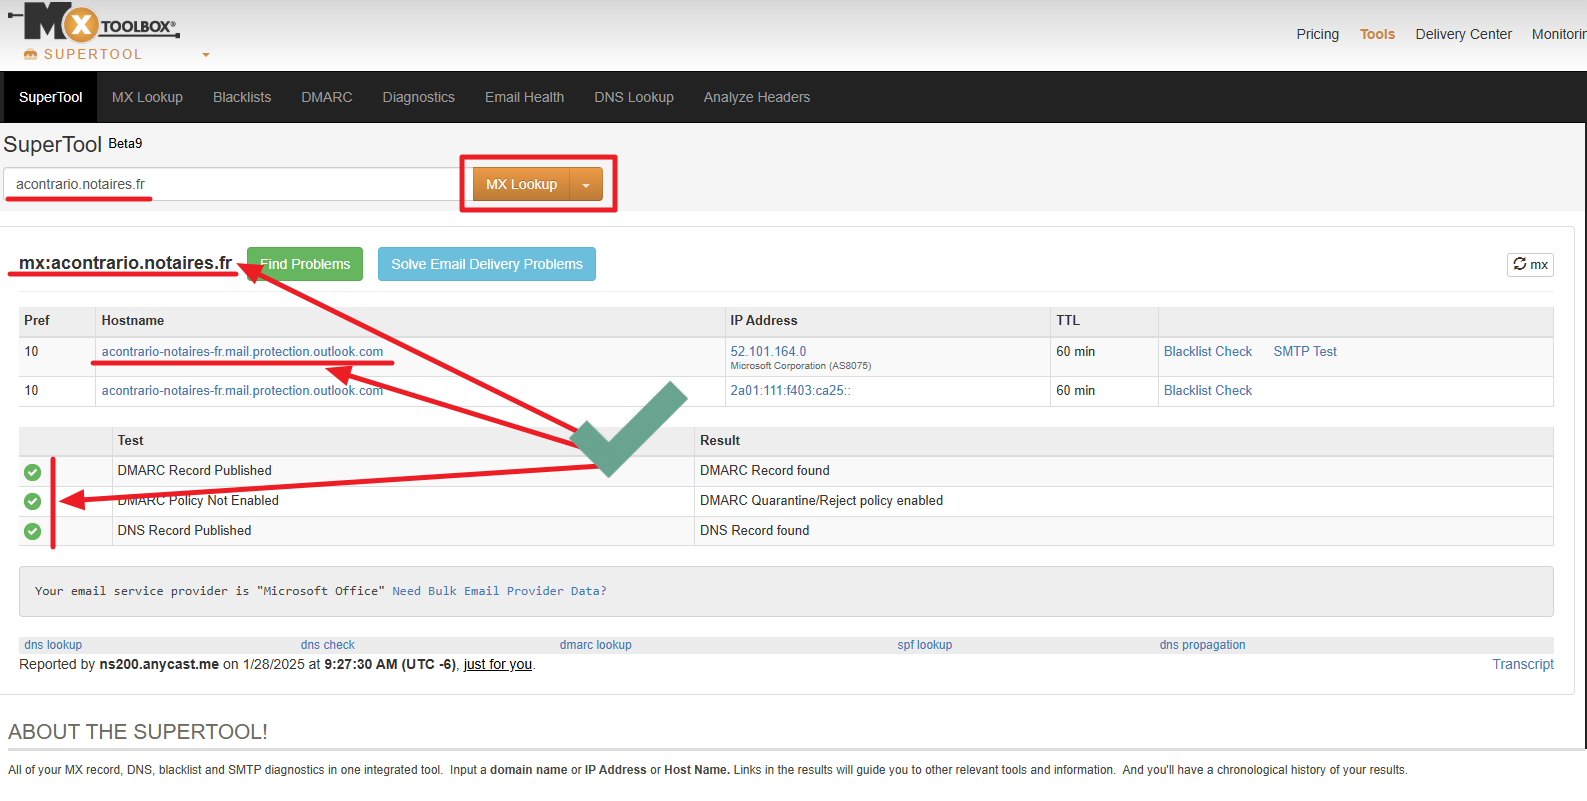
Task: Run the SMTP Test link
Action: pos(1305,352)
